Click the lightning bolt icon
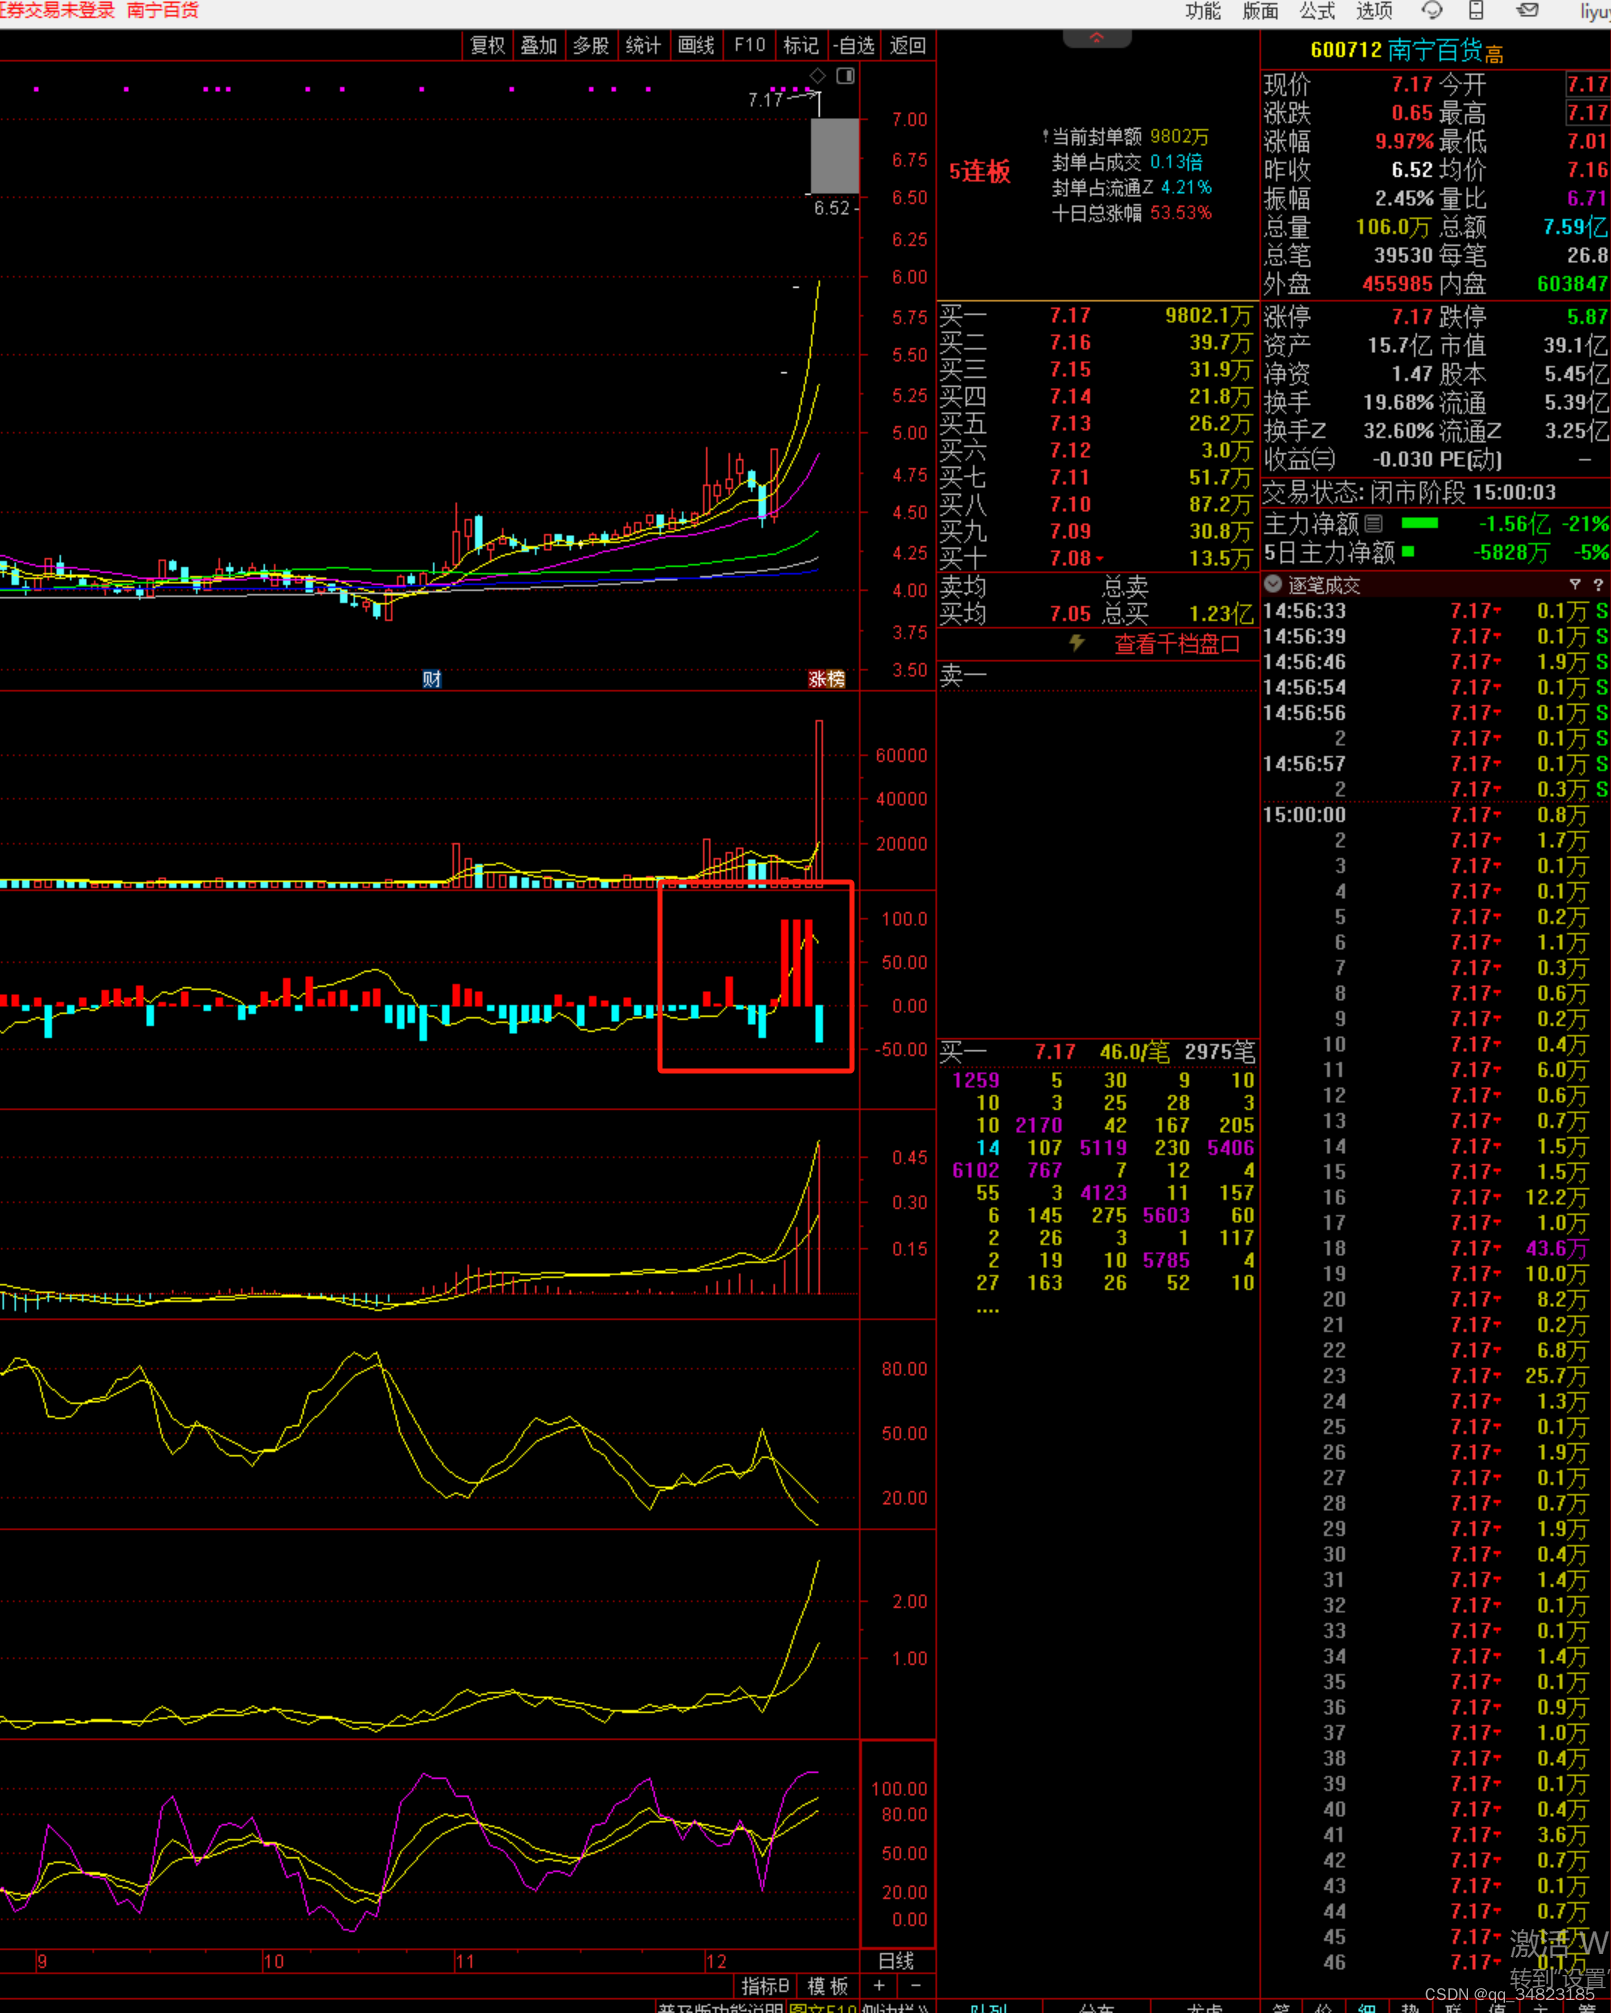The width and height of the screenshot is (1611, 2013). pos(1077,643)
